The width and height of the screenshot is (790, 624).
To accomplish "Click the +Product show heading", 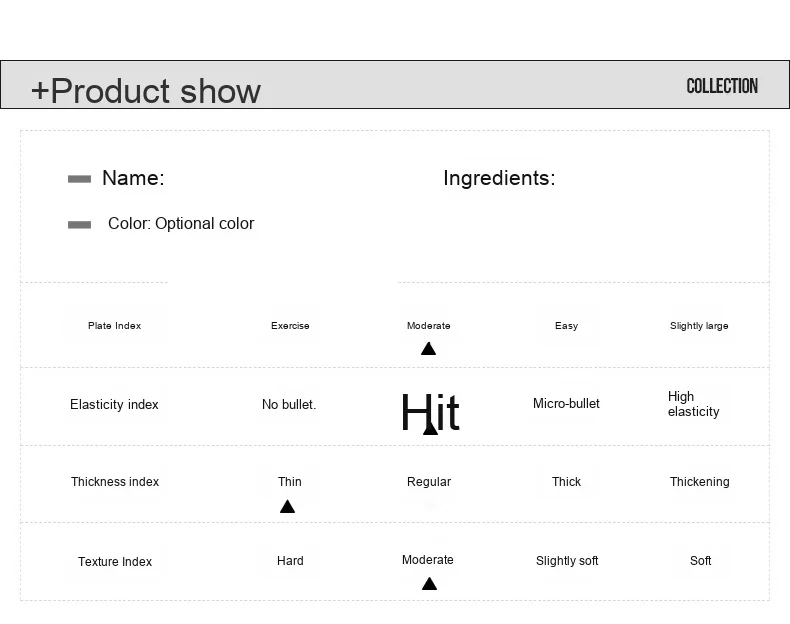I will 146,91.
